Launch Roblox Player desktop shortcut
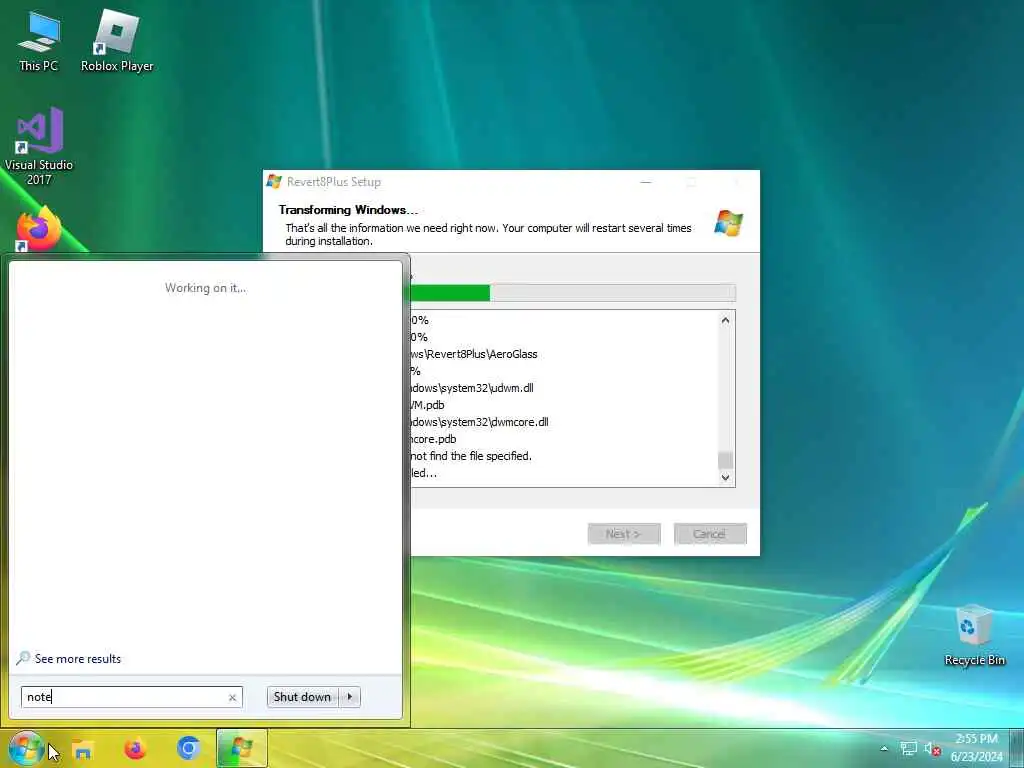 click(117, 41)
